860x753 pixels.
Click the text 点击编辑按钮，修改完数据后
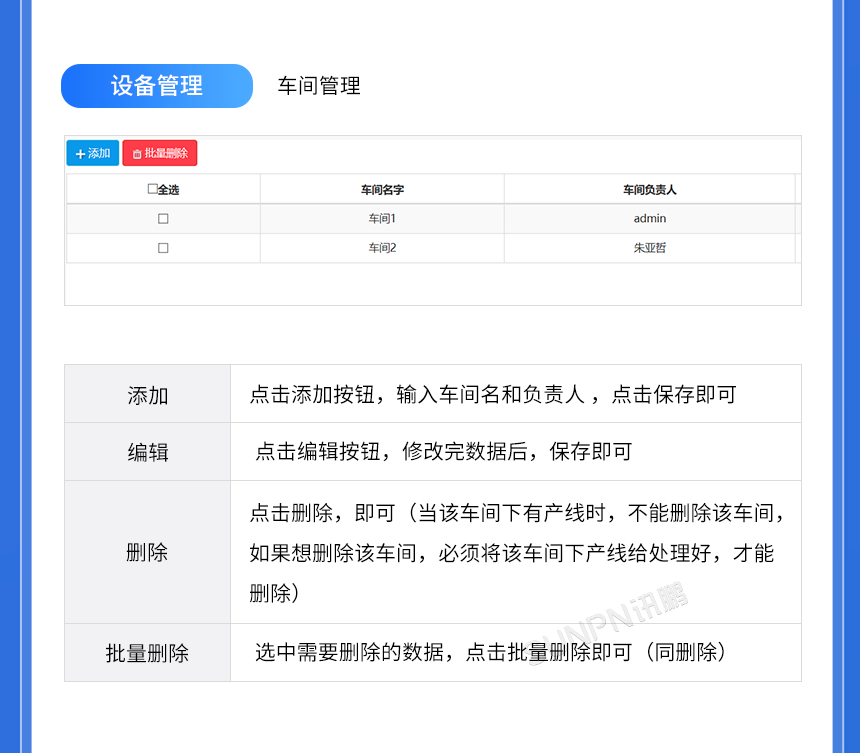click(392, 451)
